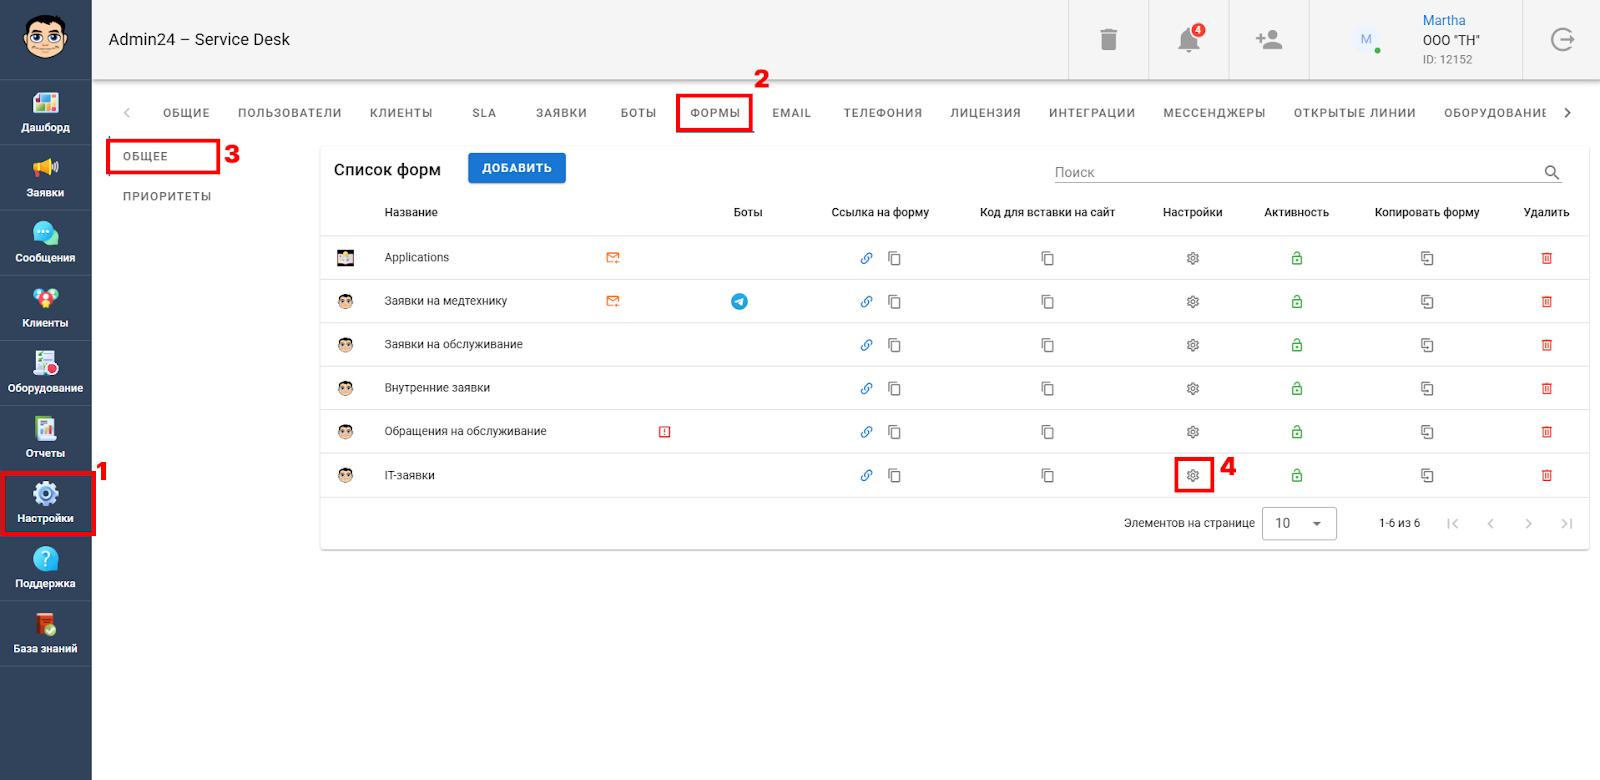The image size is (1600, 780).
Task: Open form link for Обращения на обслуживание
Action: [x=866, y=432]
